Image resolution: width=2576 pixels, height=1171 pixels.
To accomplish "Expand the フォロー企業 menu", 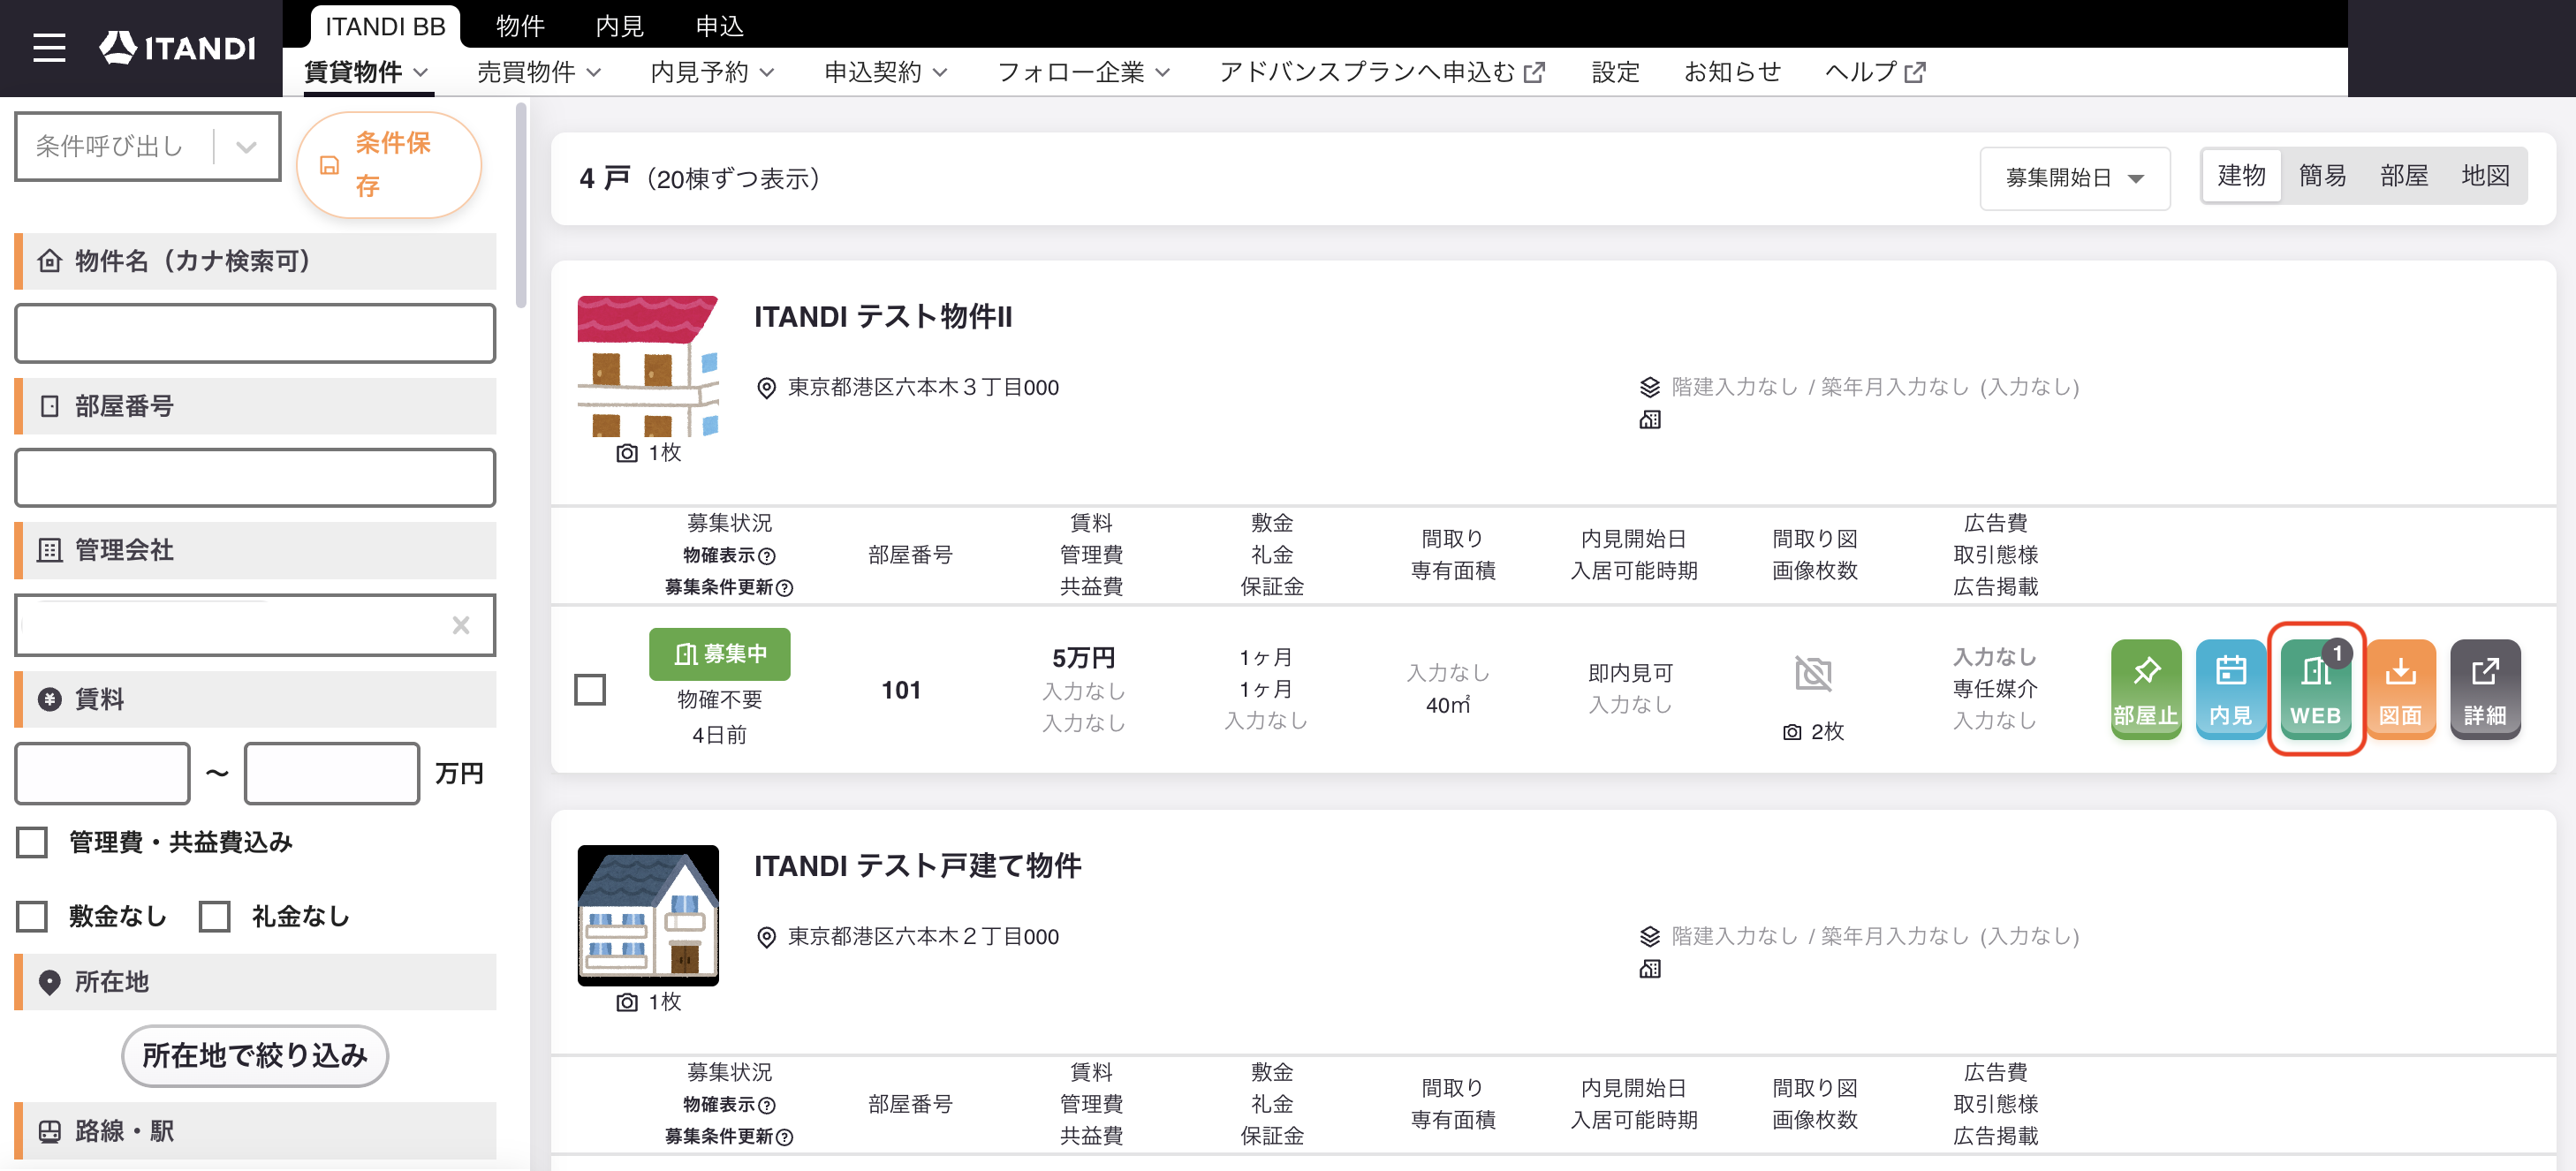I will point(1083,72).
